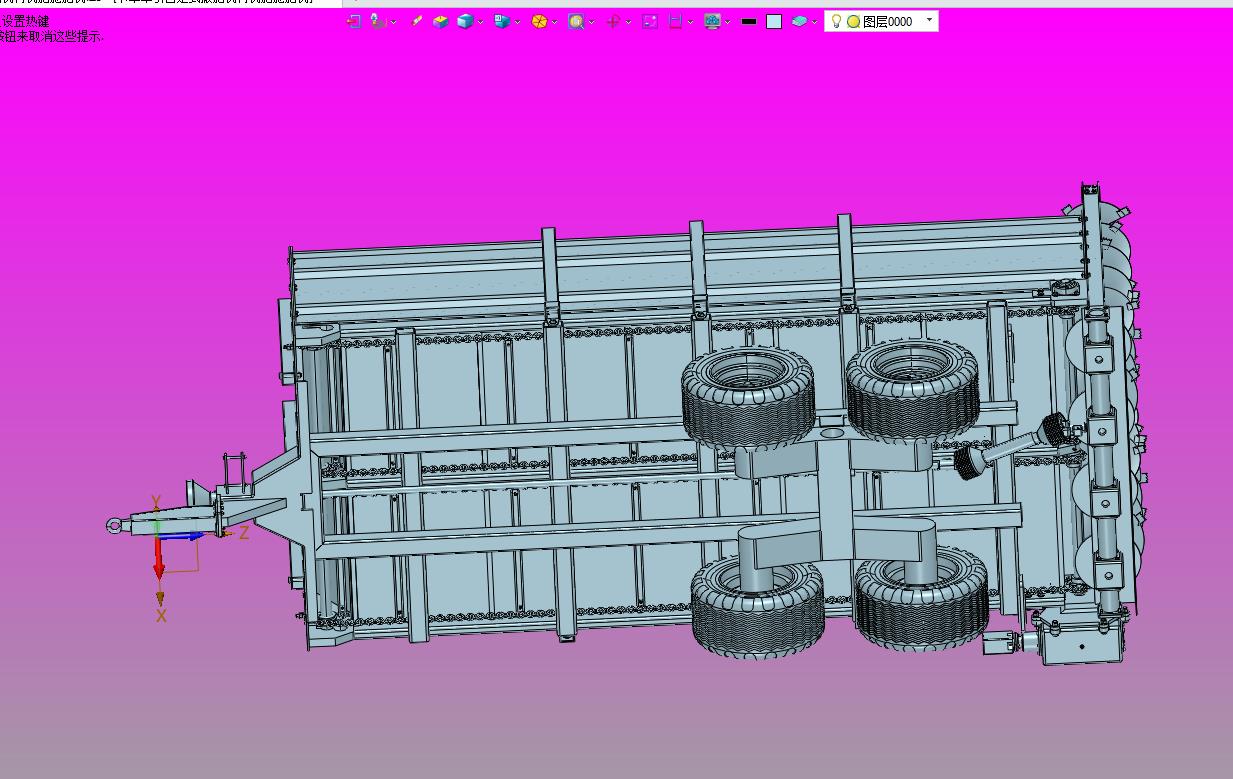Click the yellow-topped shaded box icon
This screenshot has height=779, width=1233.
click(x=441, y=21)
